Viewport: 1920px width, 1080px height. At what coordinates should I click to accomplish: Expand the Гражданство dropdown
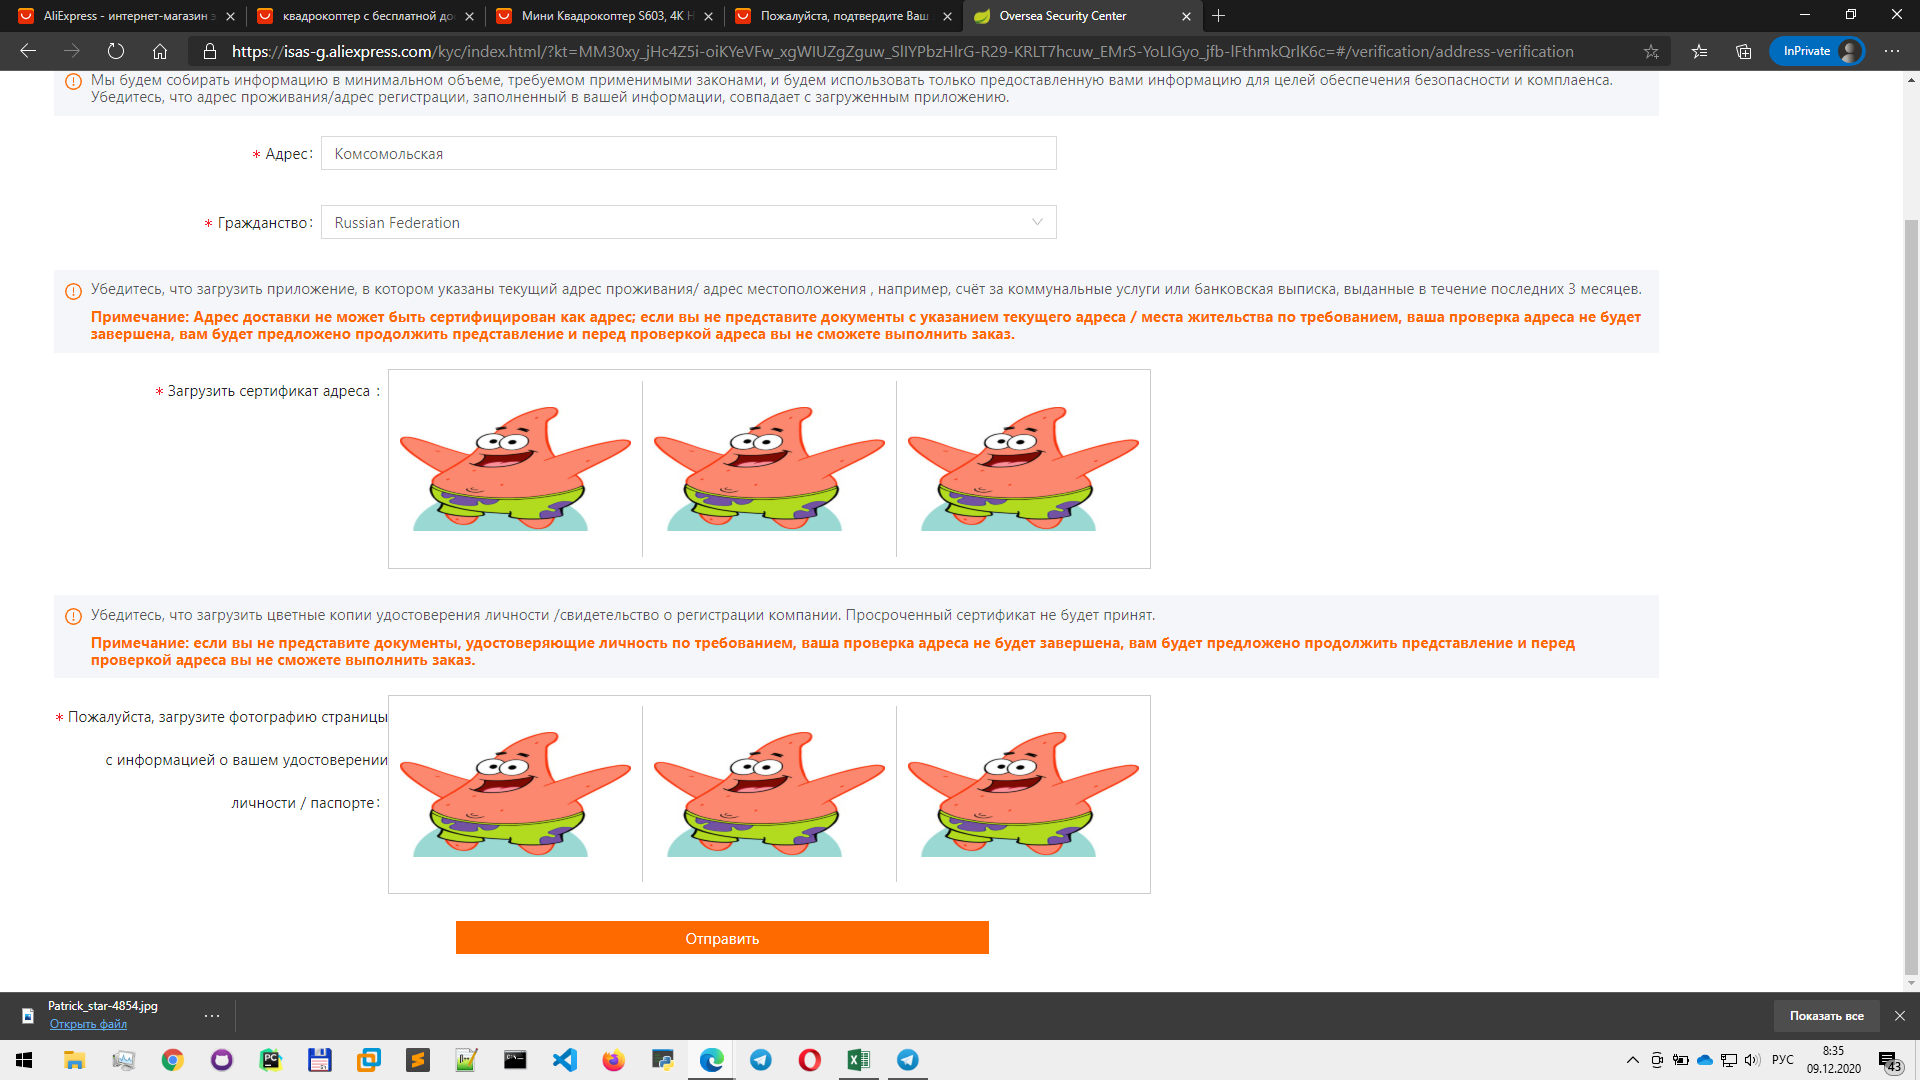pos(688,222)
